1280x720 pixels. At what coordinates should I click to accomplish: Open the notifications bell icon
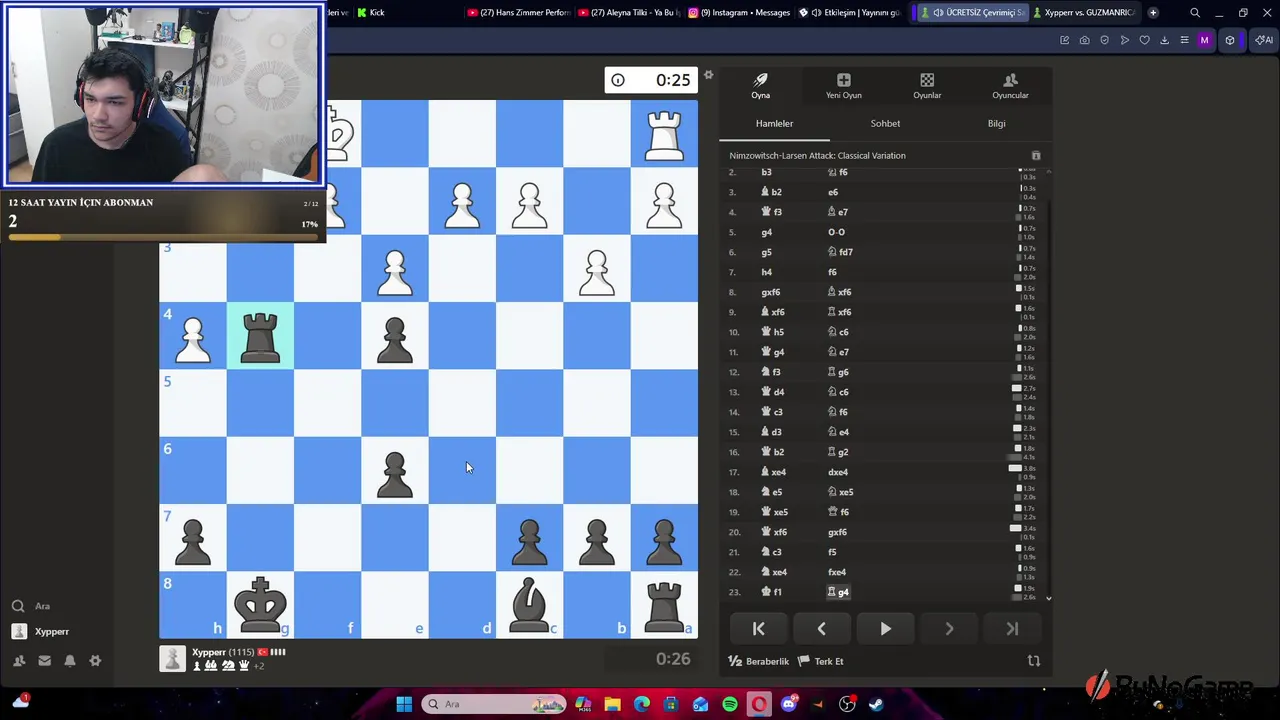point(70,661)
